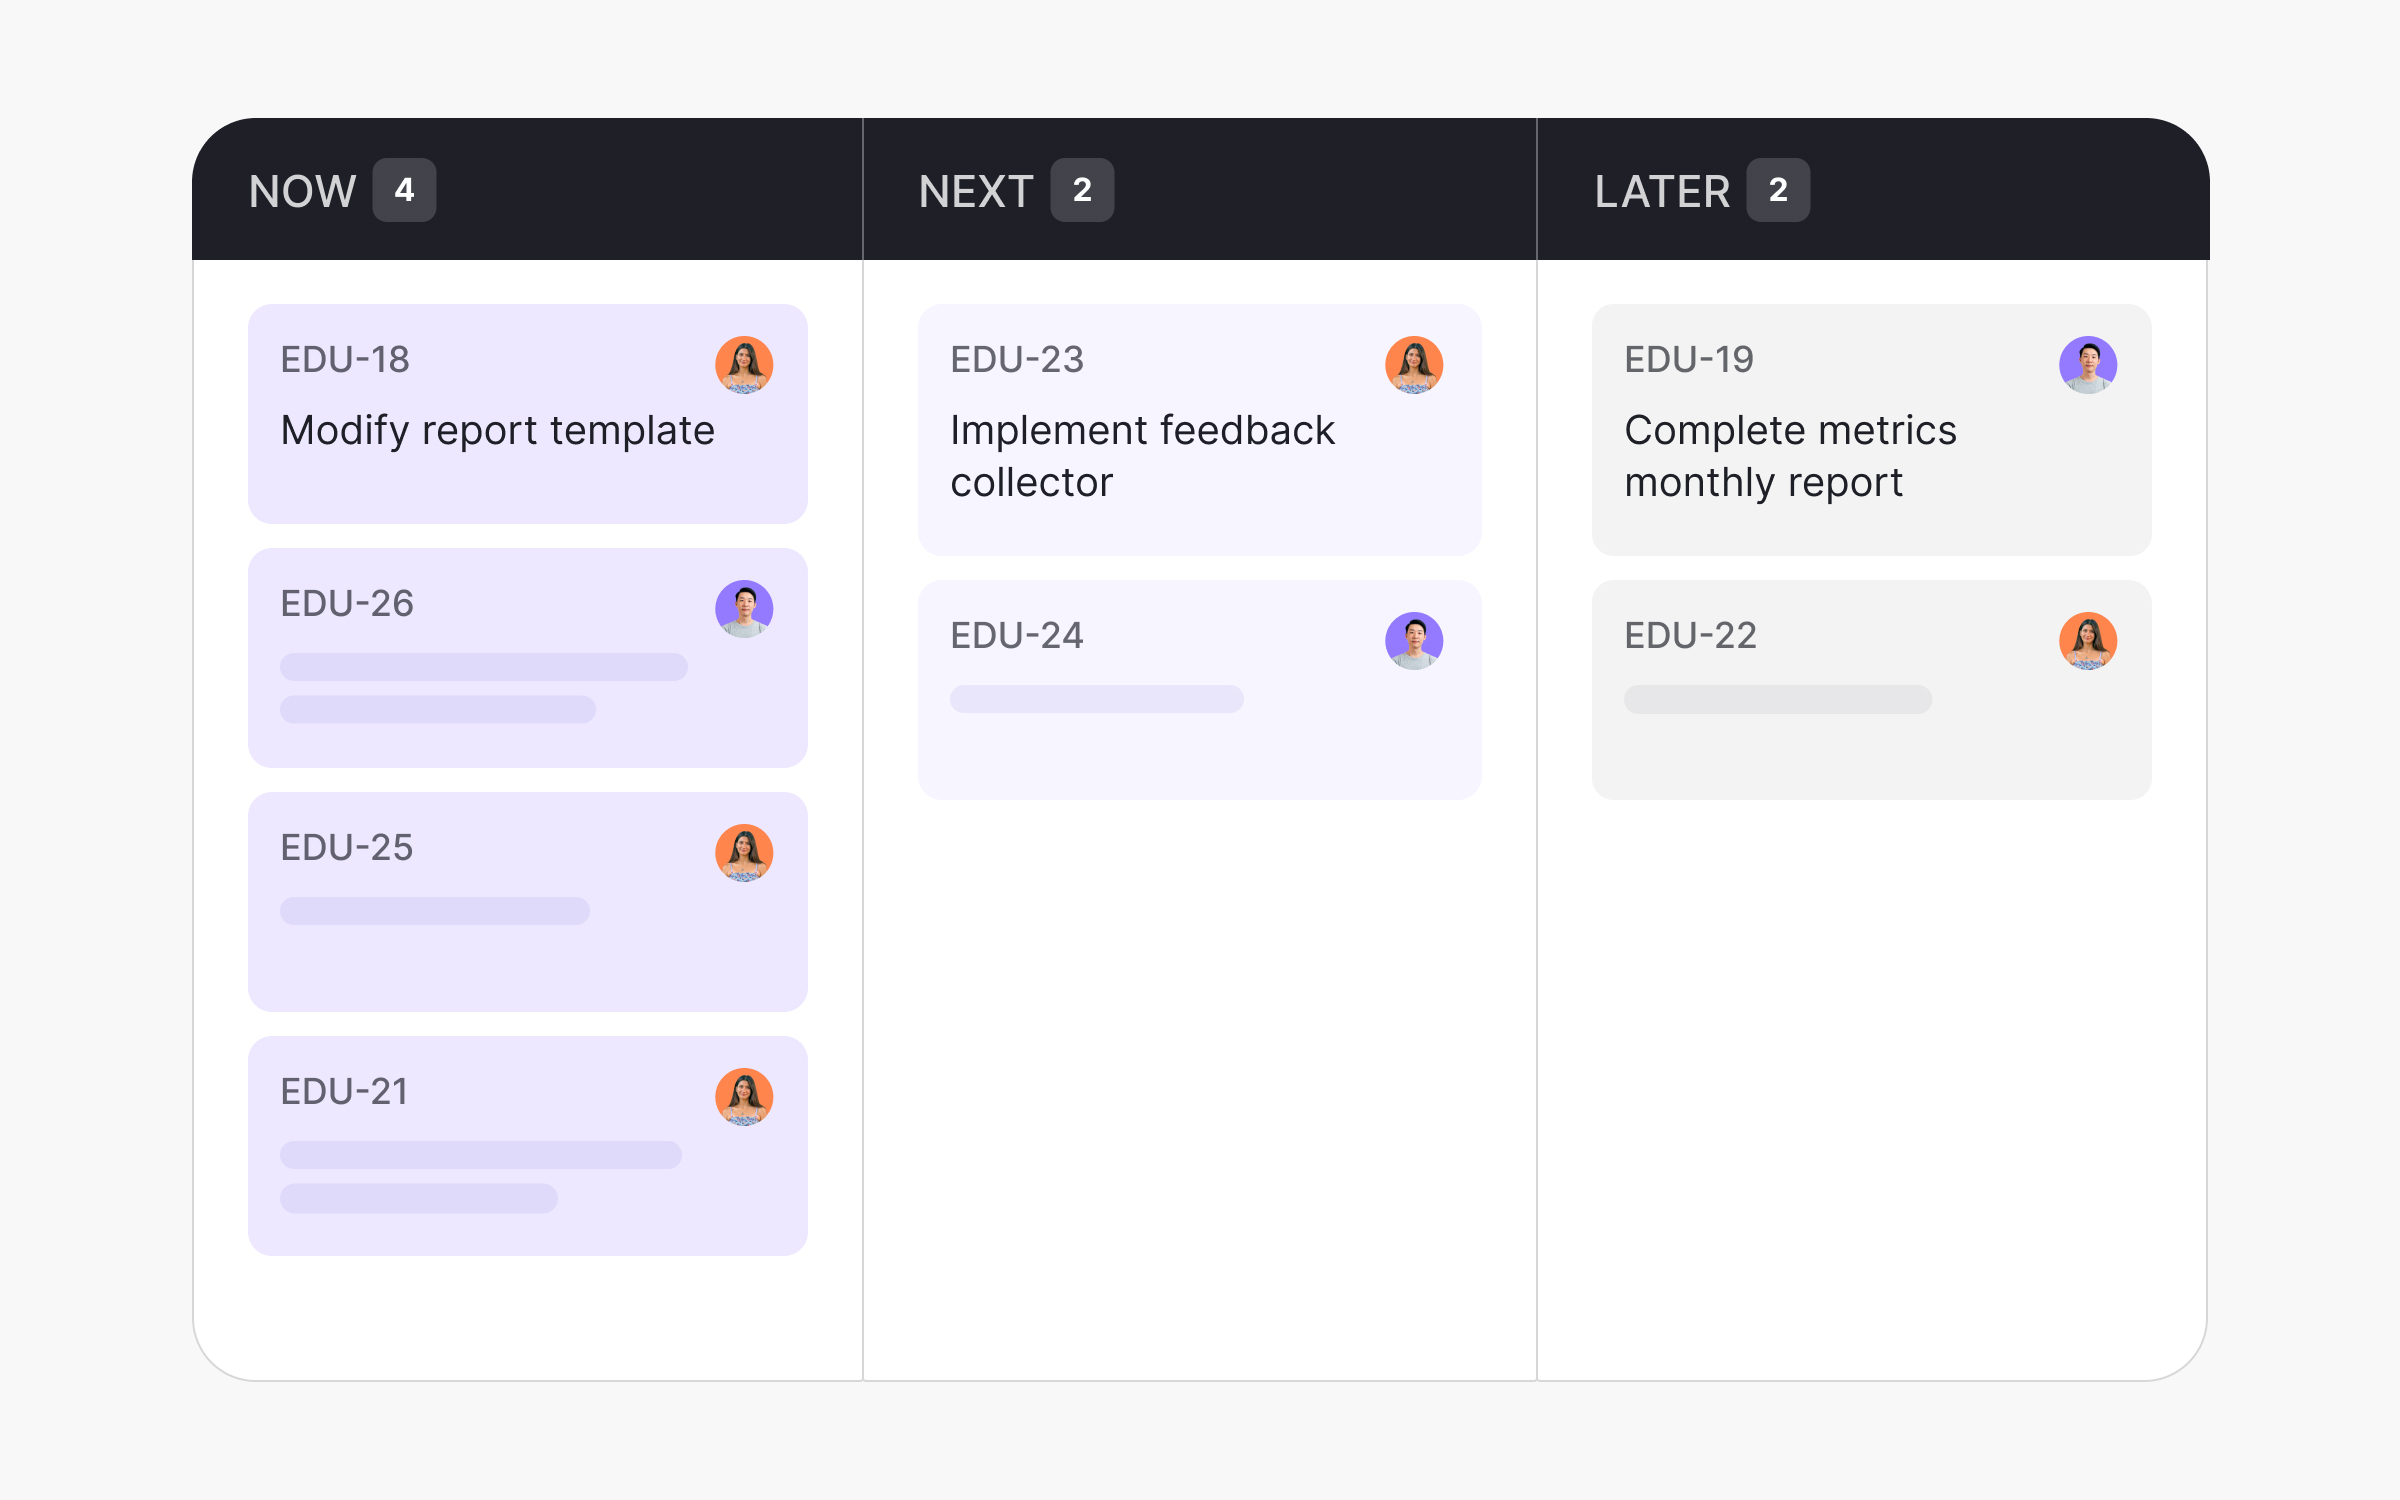The image size is (2400, 1500).
Task: Select the LATER column header
Action: pos(1662,191)
